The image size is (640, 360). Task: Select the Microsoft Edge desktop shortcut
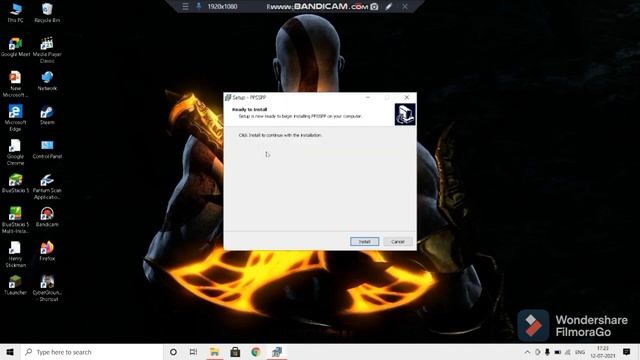point(15,118)
